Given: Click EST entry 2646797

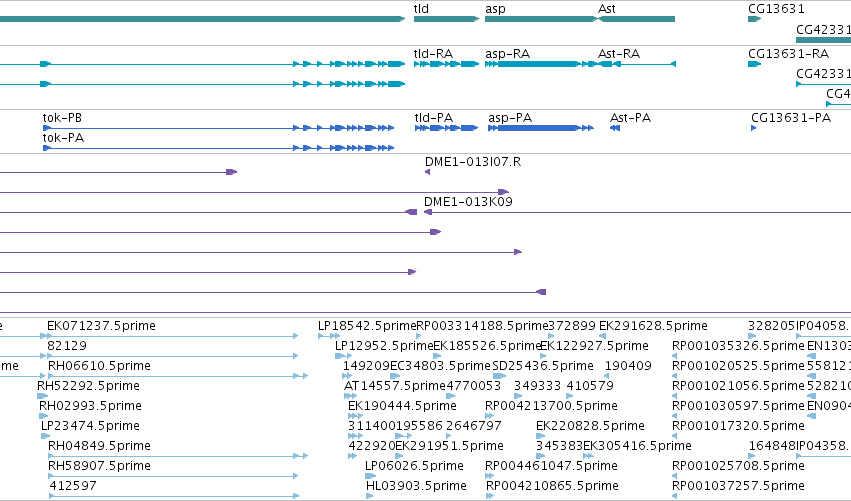Looking at the screenshot, I should pyautogui.click(x=474, y=426).
